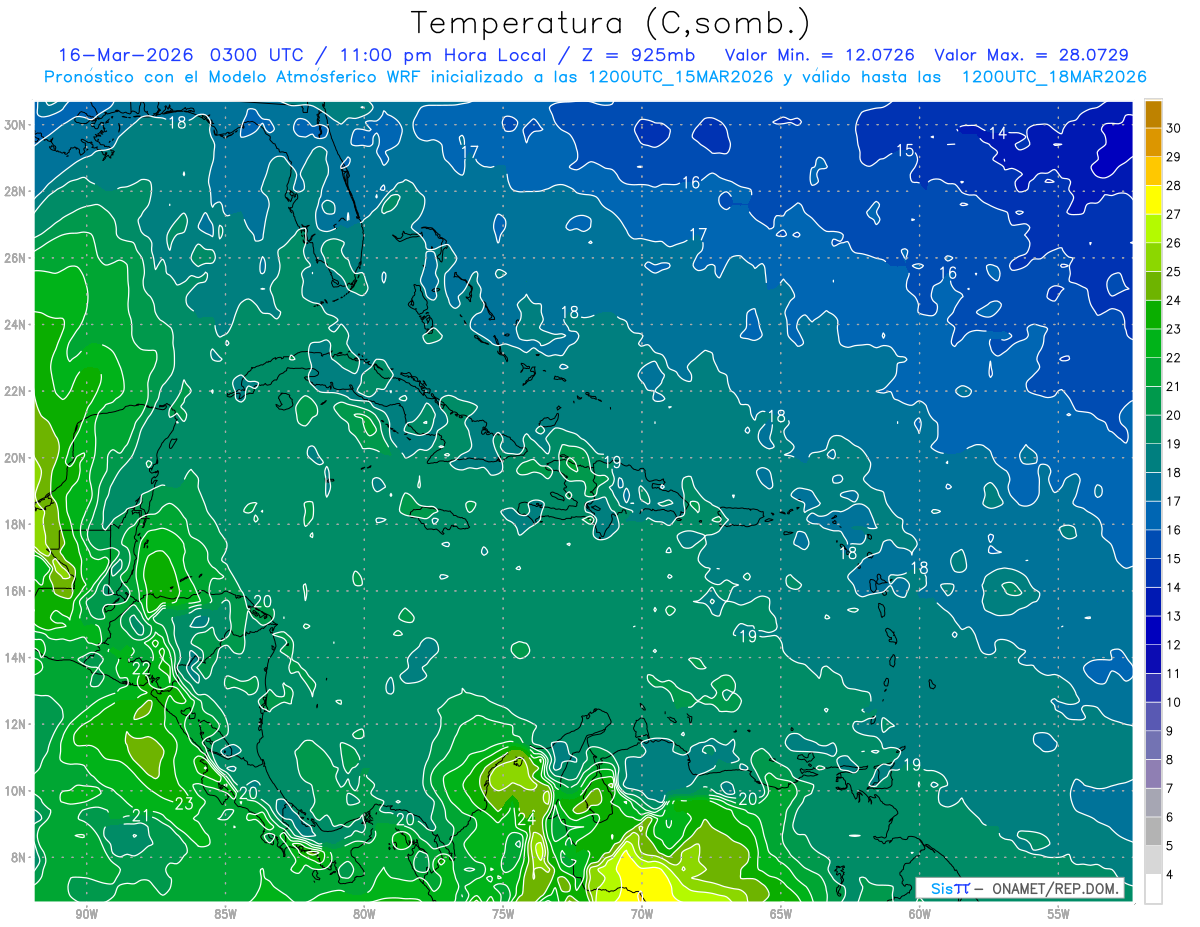Image resolution: width=1200 pixels, height=927 pixels.
Task: Click the "18N" latitude axis label
Action: pyautogui.click(x=16, y=524)
